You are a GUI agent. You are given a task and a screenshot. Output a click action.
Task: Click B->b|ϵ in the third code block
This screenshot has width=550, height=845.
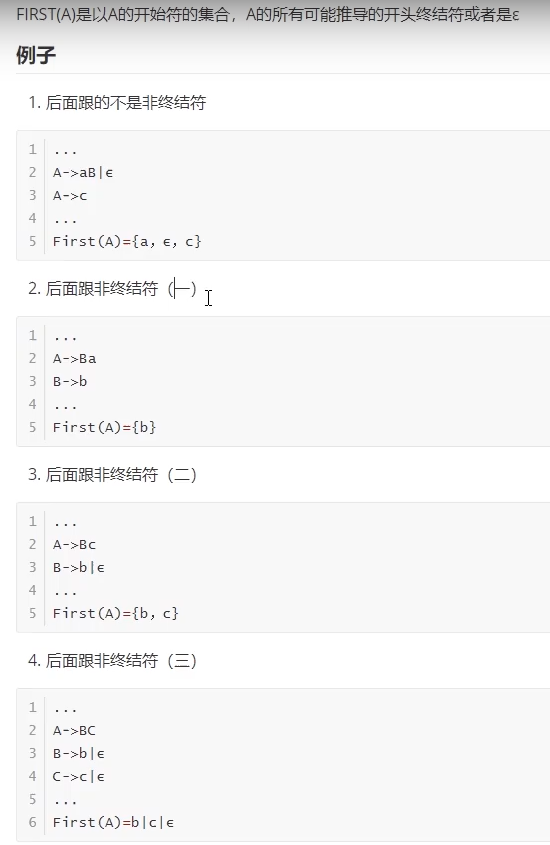coord(79,567)
